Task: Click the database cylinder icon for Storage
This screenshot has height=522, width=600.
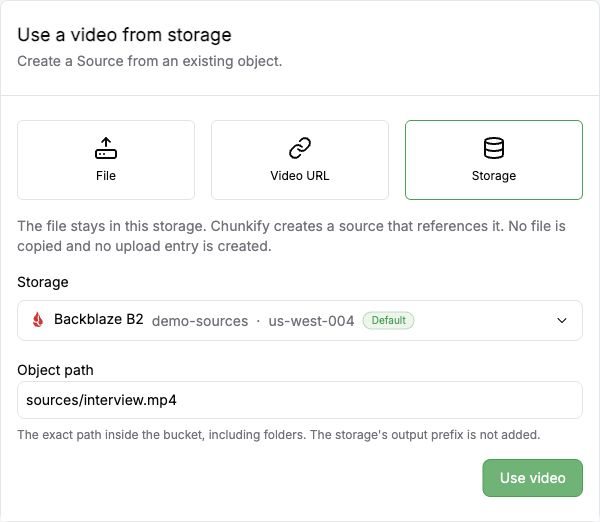Action: (494, 148)
